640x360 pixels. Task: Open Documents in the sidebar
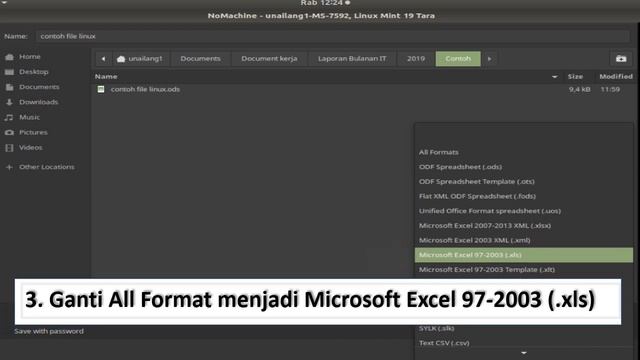(x=39, y=87)
